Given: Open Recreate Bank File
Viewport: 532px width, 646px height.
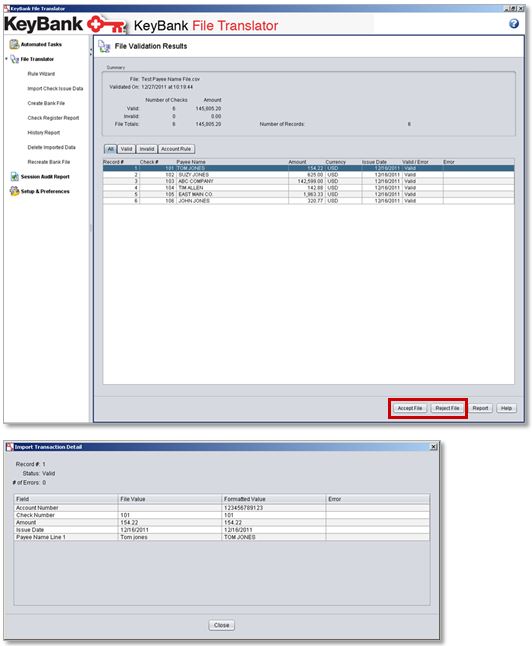Looking at the screenshot, I should pyautogui.click(x=49, y=162).
